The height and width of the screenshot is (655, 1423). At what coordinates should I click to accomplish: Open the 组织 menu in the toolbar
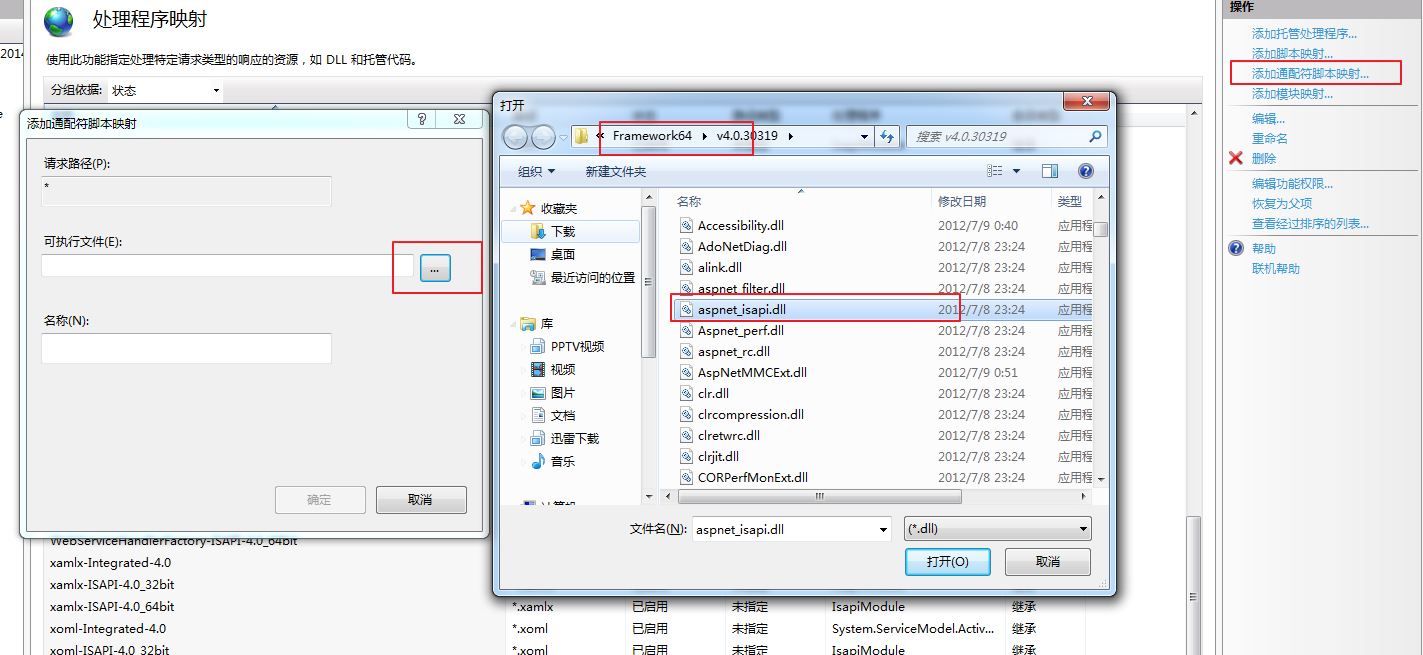536,172
